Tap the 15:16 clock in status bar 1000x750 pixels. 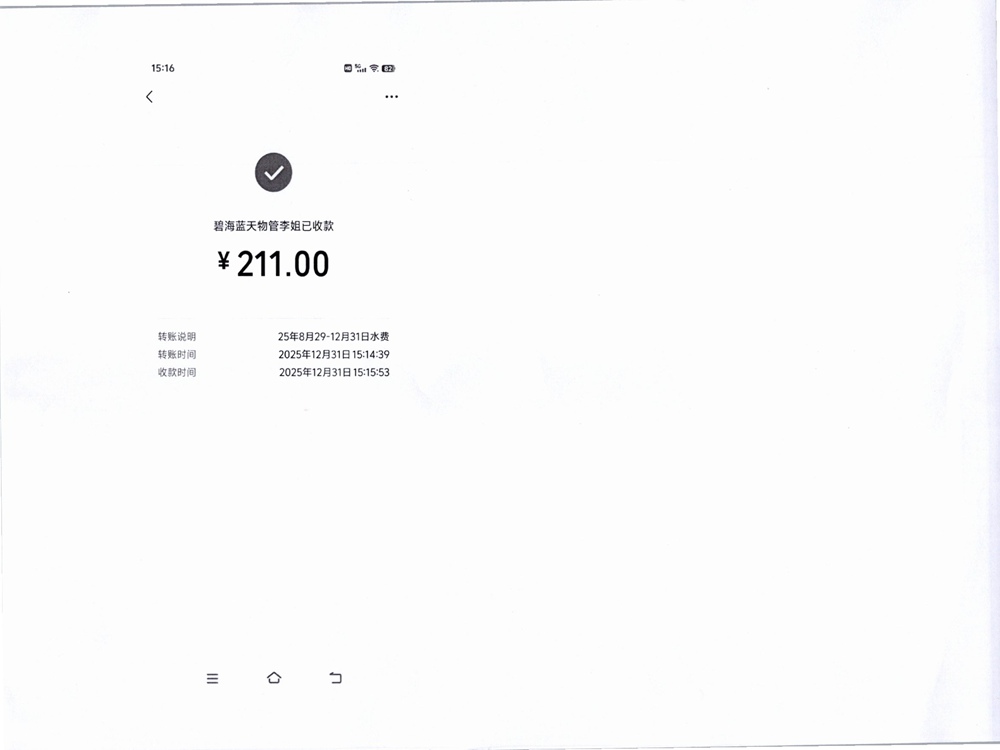163,68
